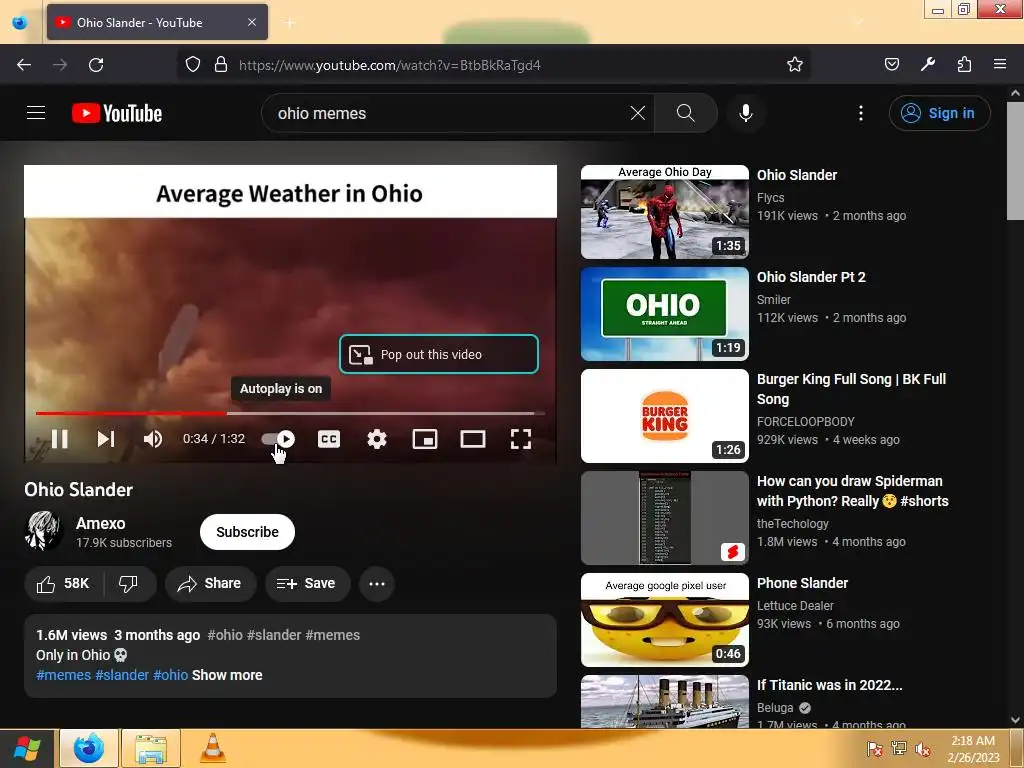Open Firefox application menu
Screen dimensions: 1024x768
pyautogui.click(x=1000, y=65)
